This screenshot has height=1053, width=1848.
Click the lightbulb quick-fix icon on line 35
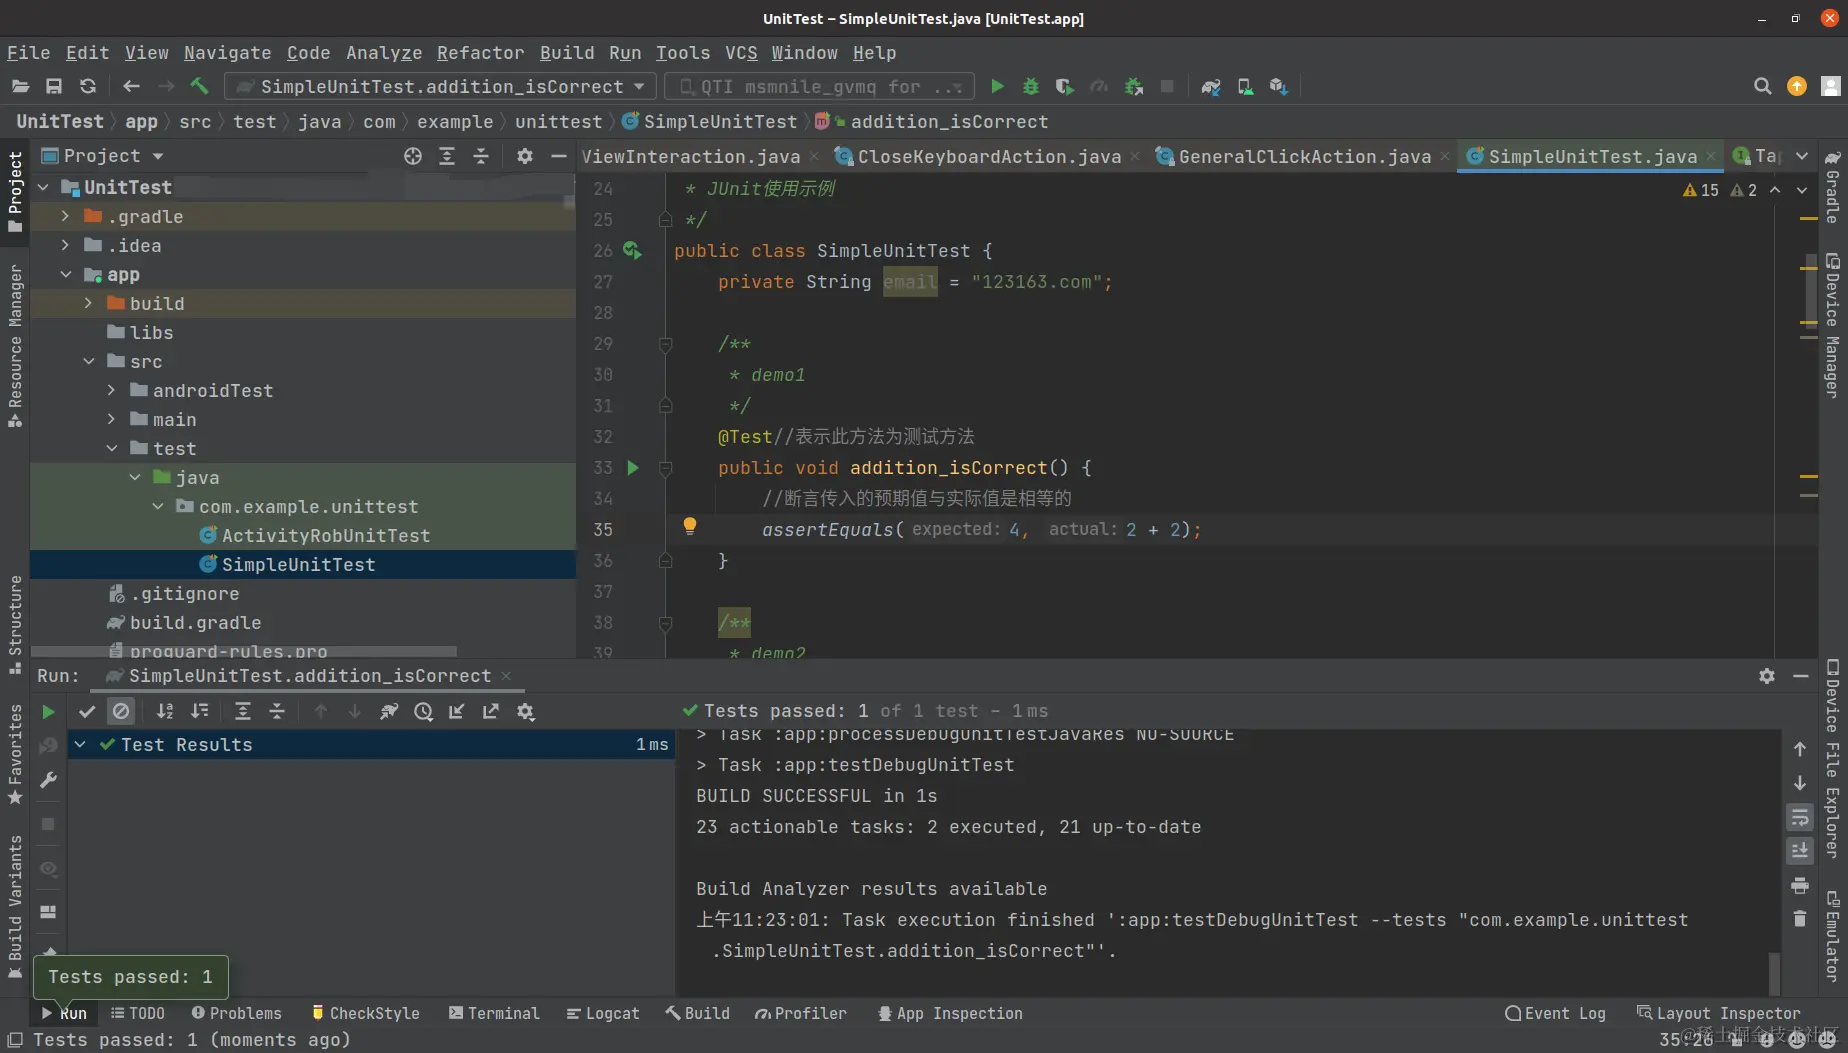point(689,526)
